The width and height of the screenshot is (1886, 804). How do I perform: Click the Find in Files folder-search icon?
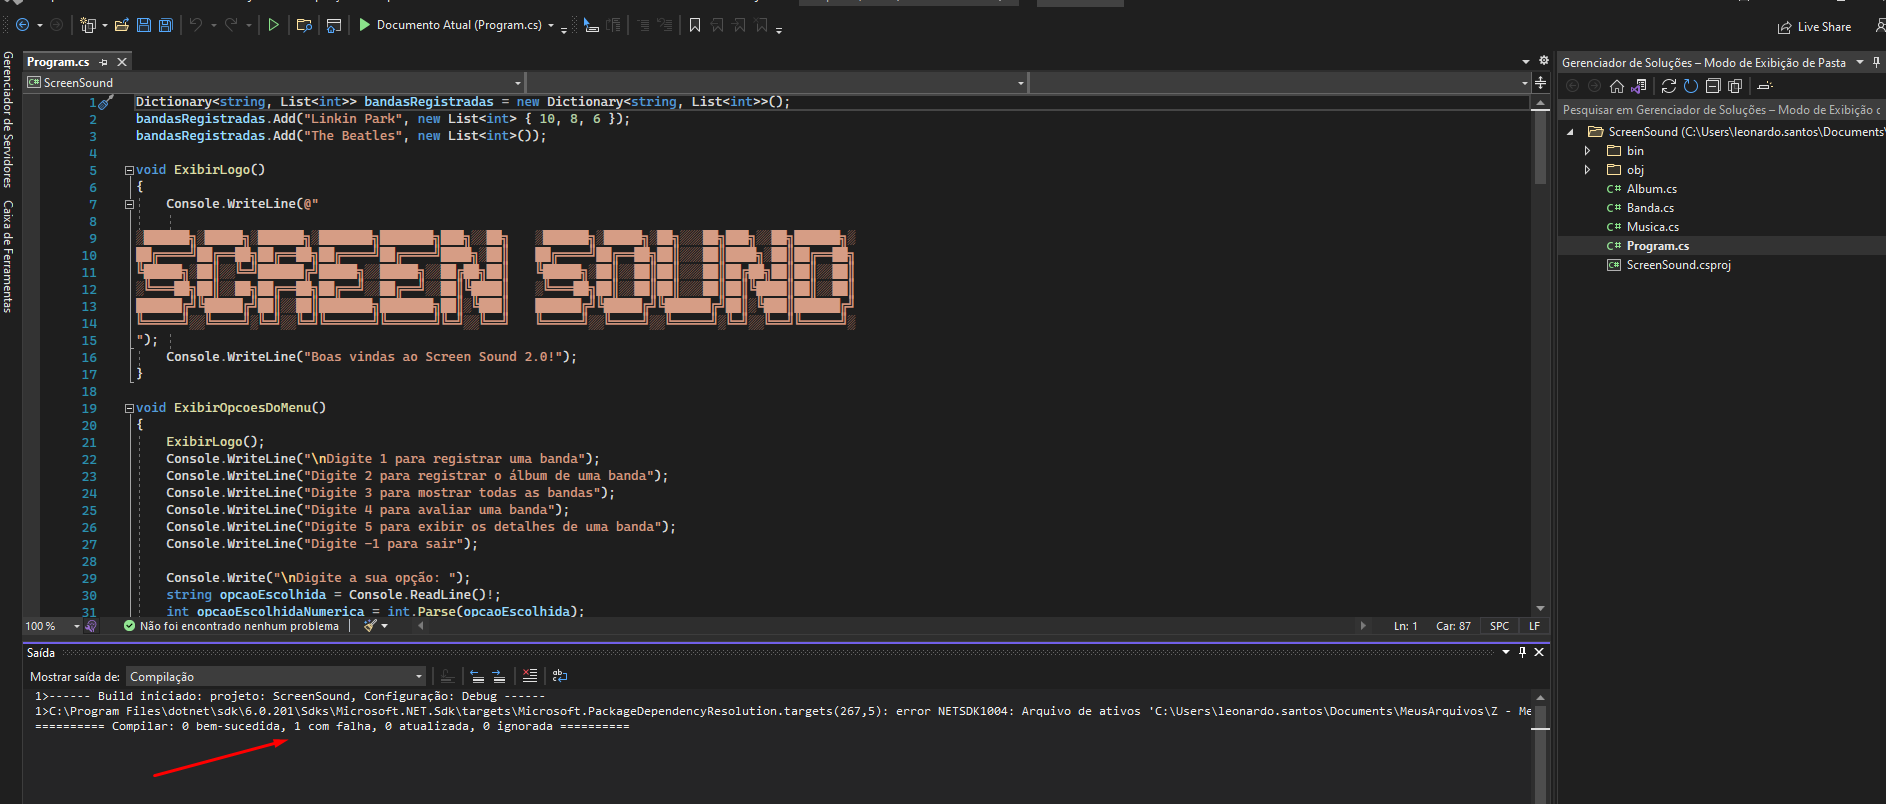point(304,25)
